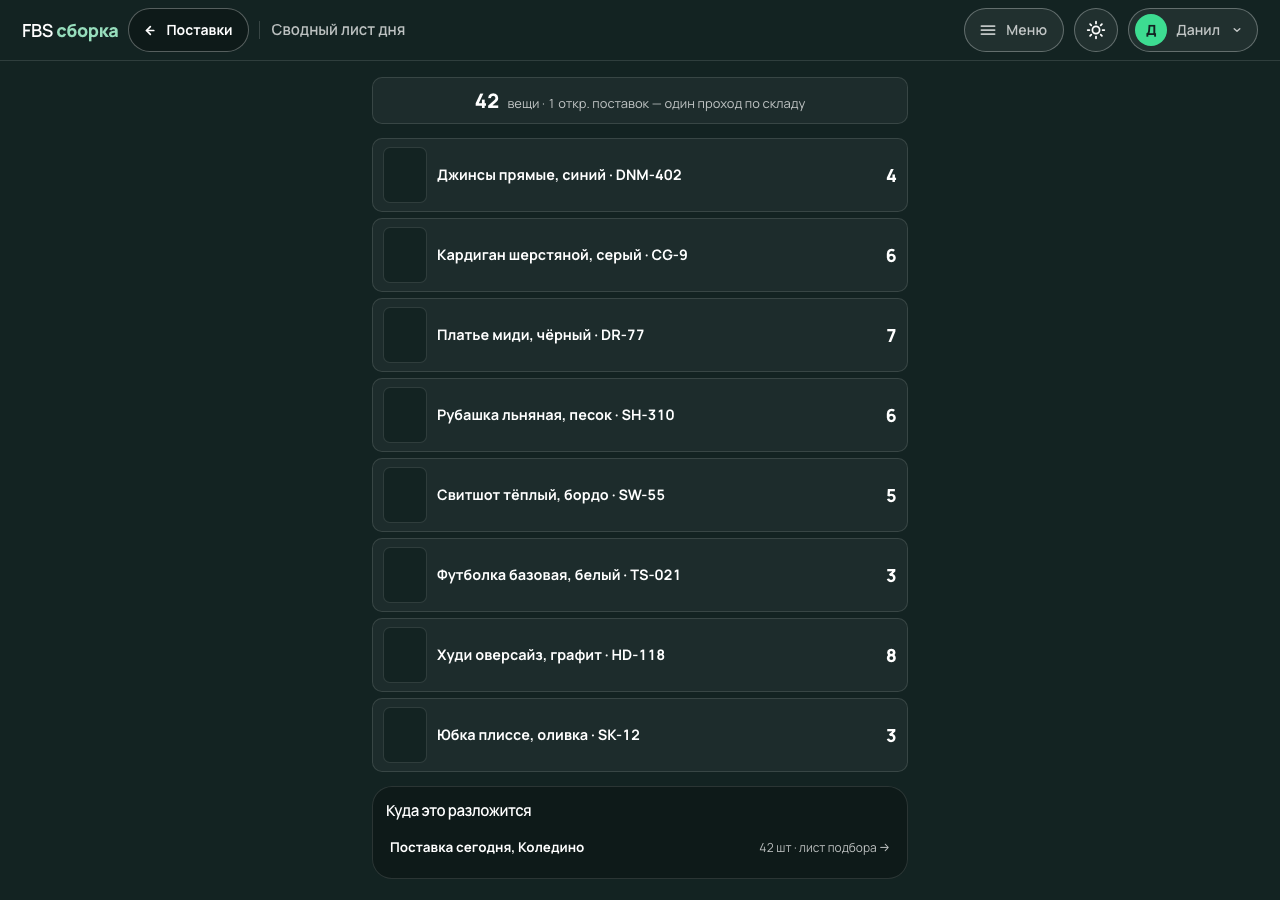
Task: Click thumbnail for Футболка базовая TS-021
Action: pos(405,575)
